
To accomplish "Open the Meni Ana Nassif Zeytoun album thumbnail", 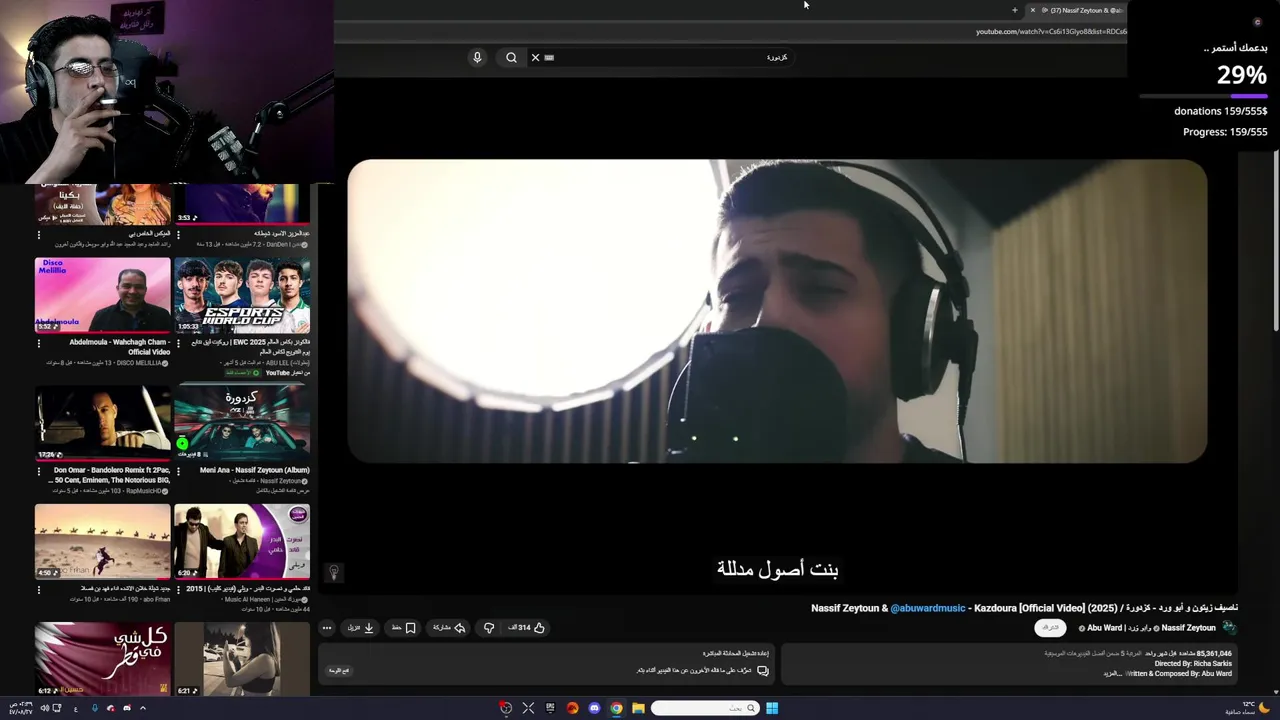I will coord(242,423).
